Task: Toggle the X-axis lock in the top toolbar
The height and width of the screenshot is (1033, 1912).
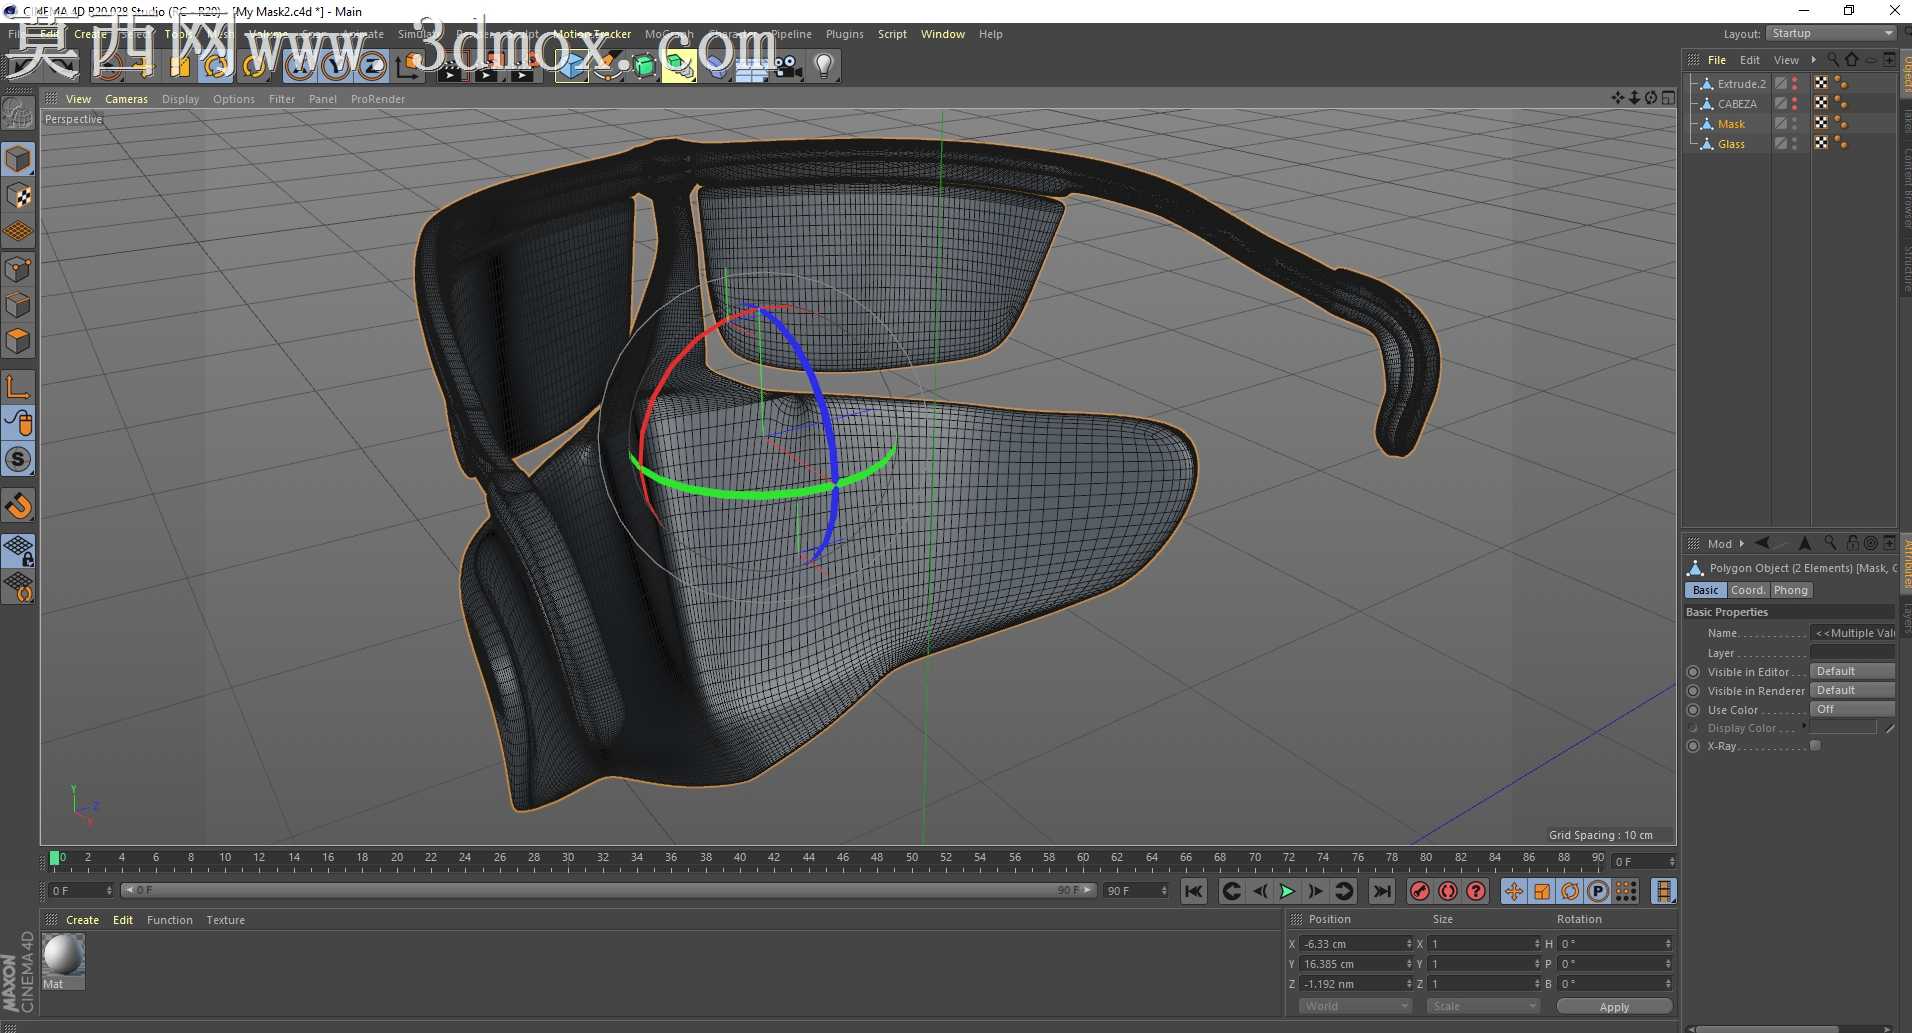Action: [300, 66]
